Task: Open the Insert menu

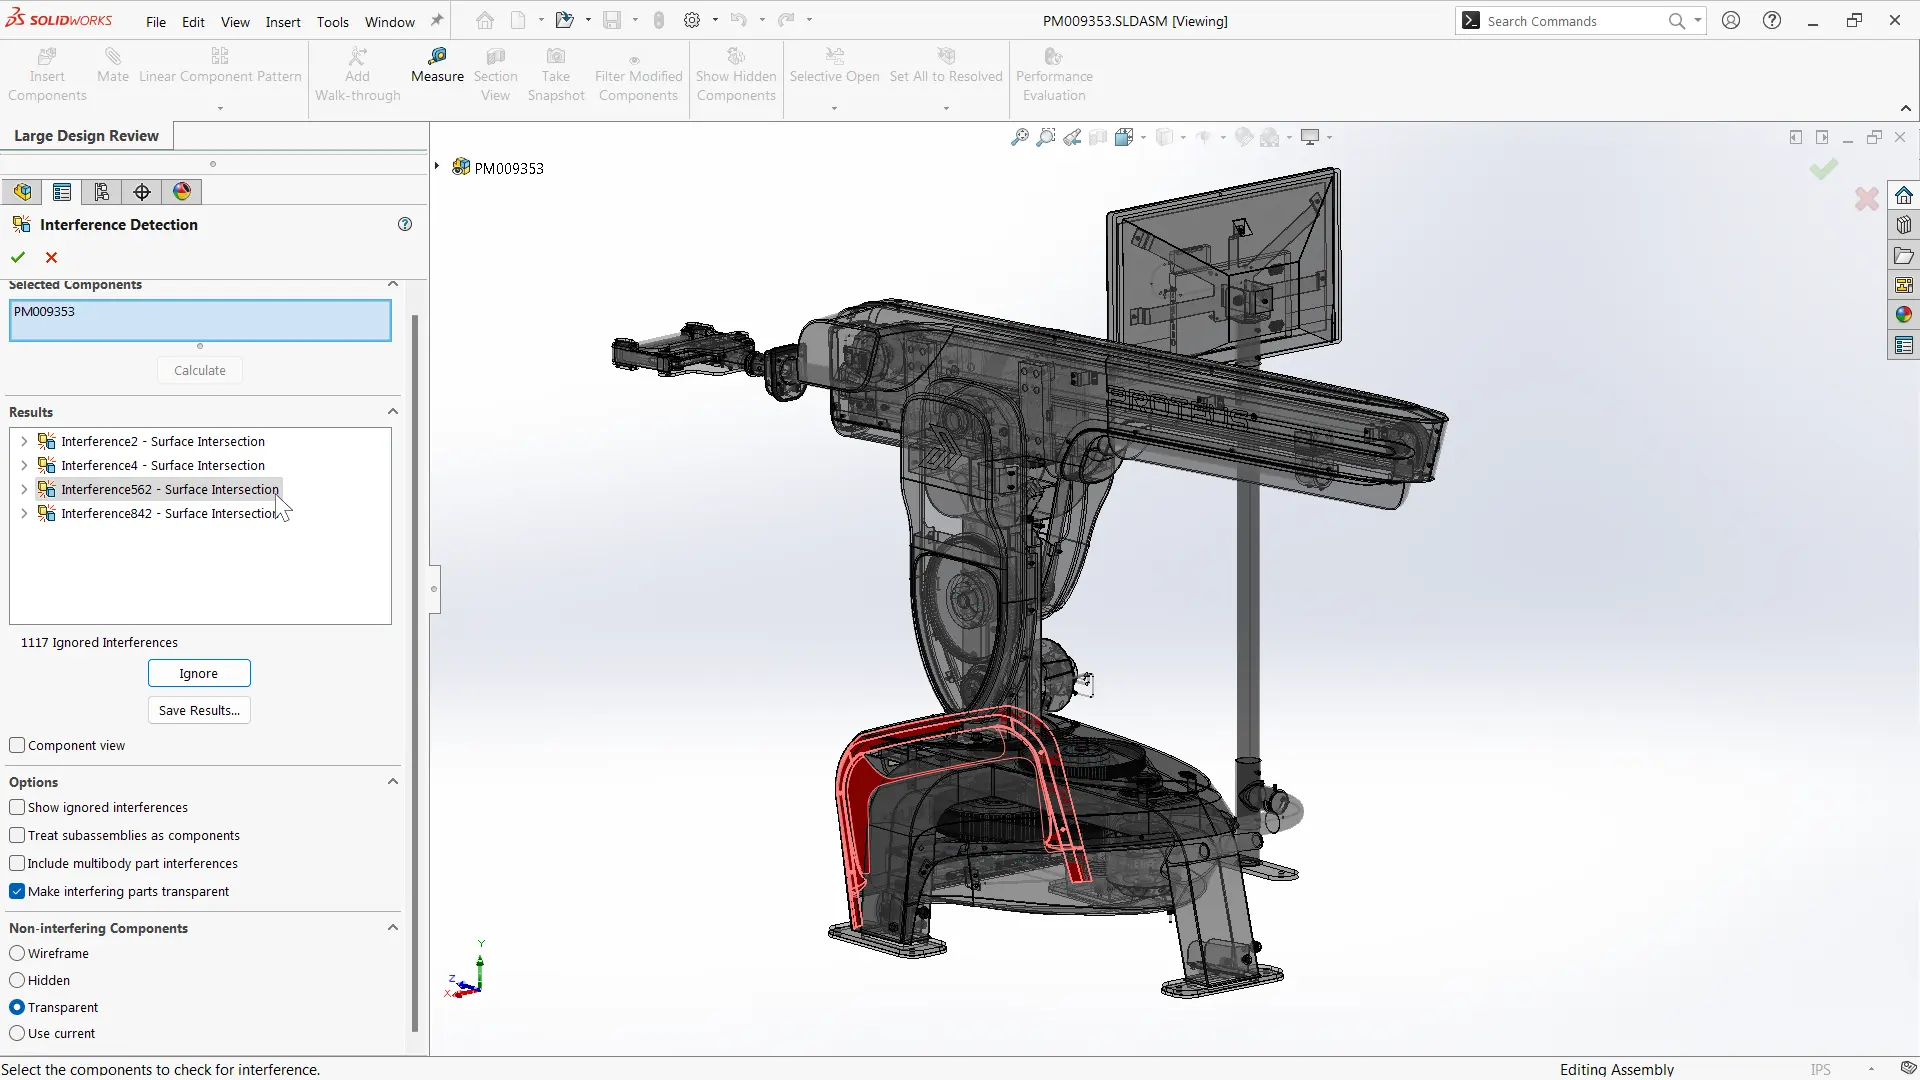Action: point(282,20)
